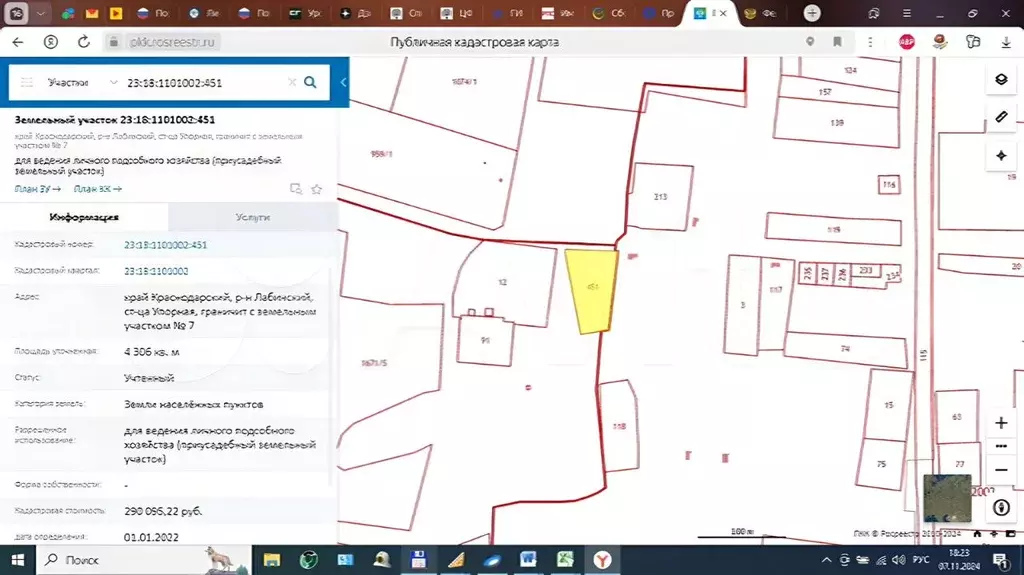Switch to the Услуги tab
Screen dimensions: 1024x575
pos(253,217)
